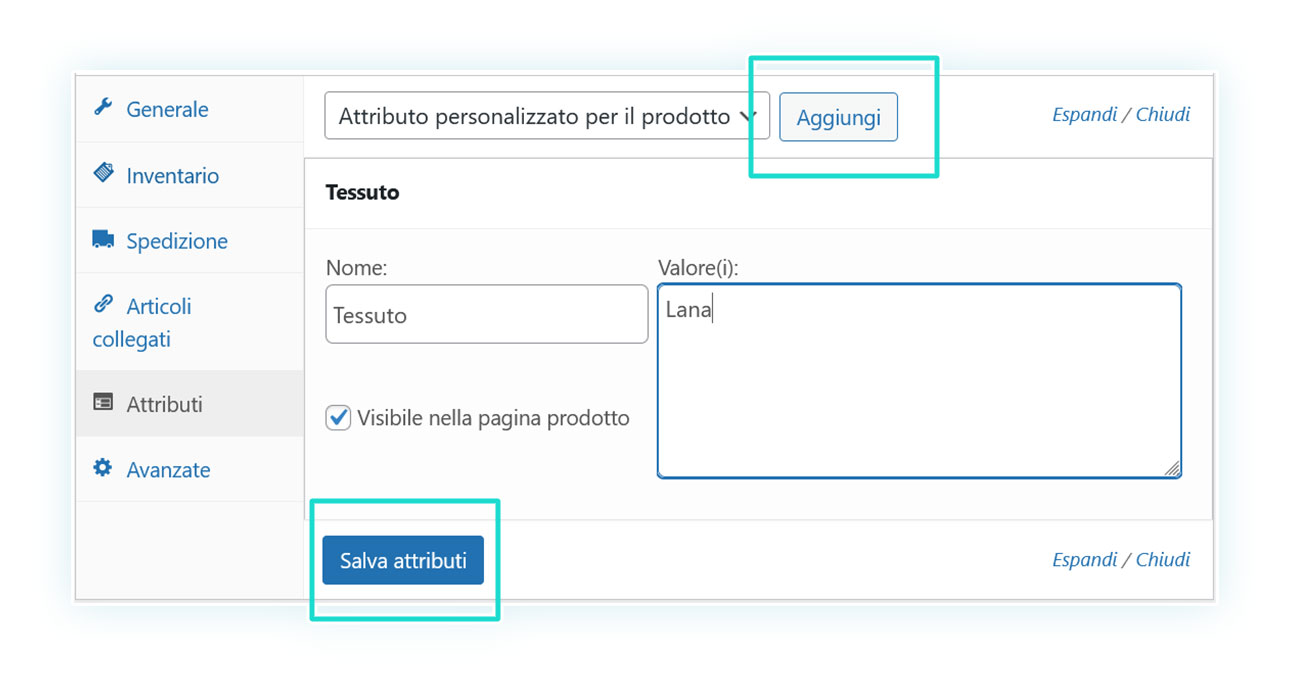Viewport: 1300px width, 688px height.
Task: Collapse the Tessuto attribute header
Action: tap(758, 193)
